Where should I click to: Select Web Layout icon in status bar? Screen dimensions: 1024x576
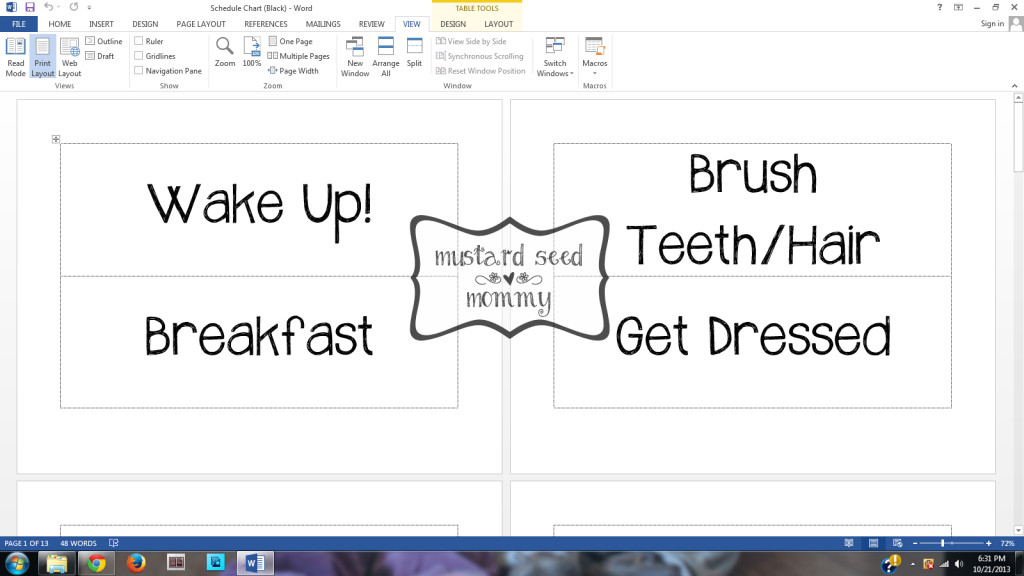pos(897,543)
